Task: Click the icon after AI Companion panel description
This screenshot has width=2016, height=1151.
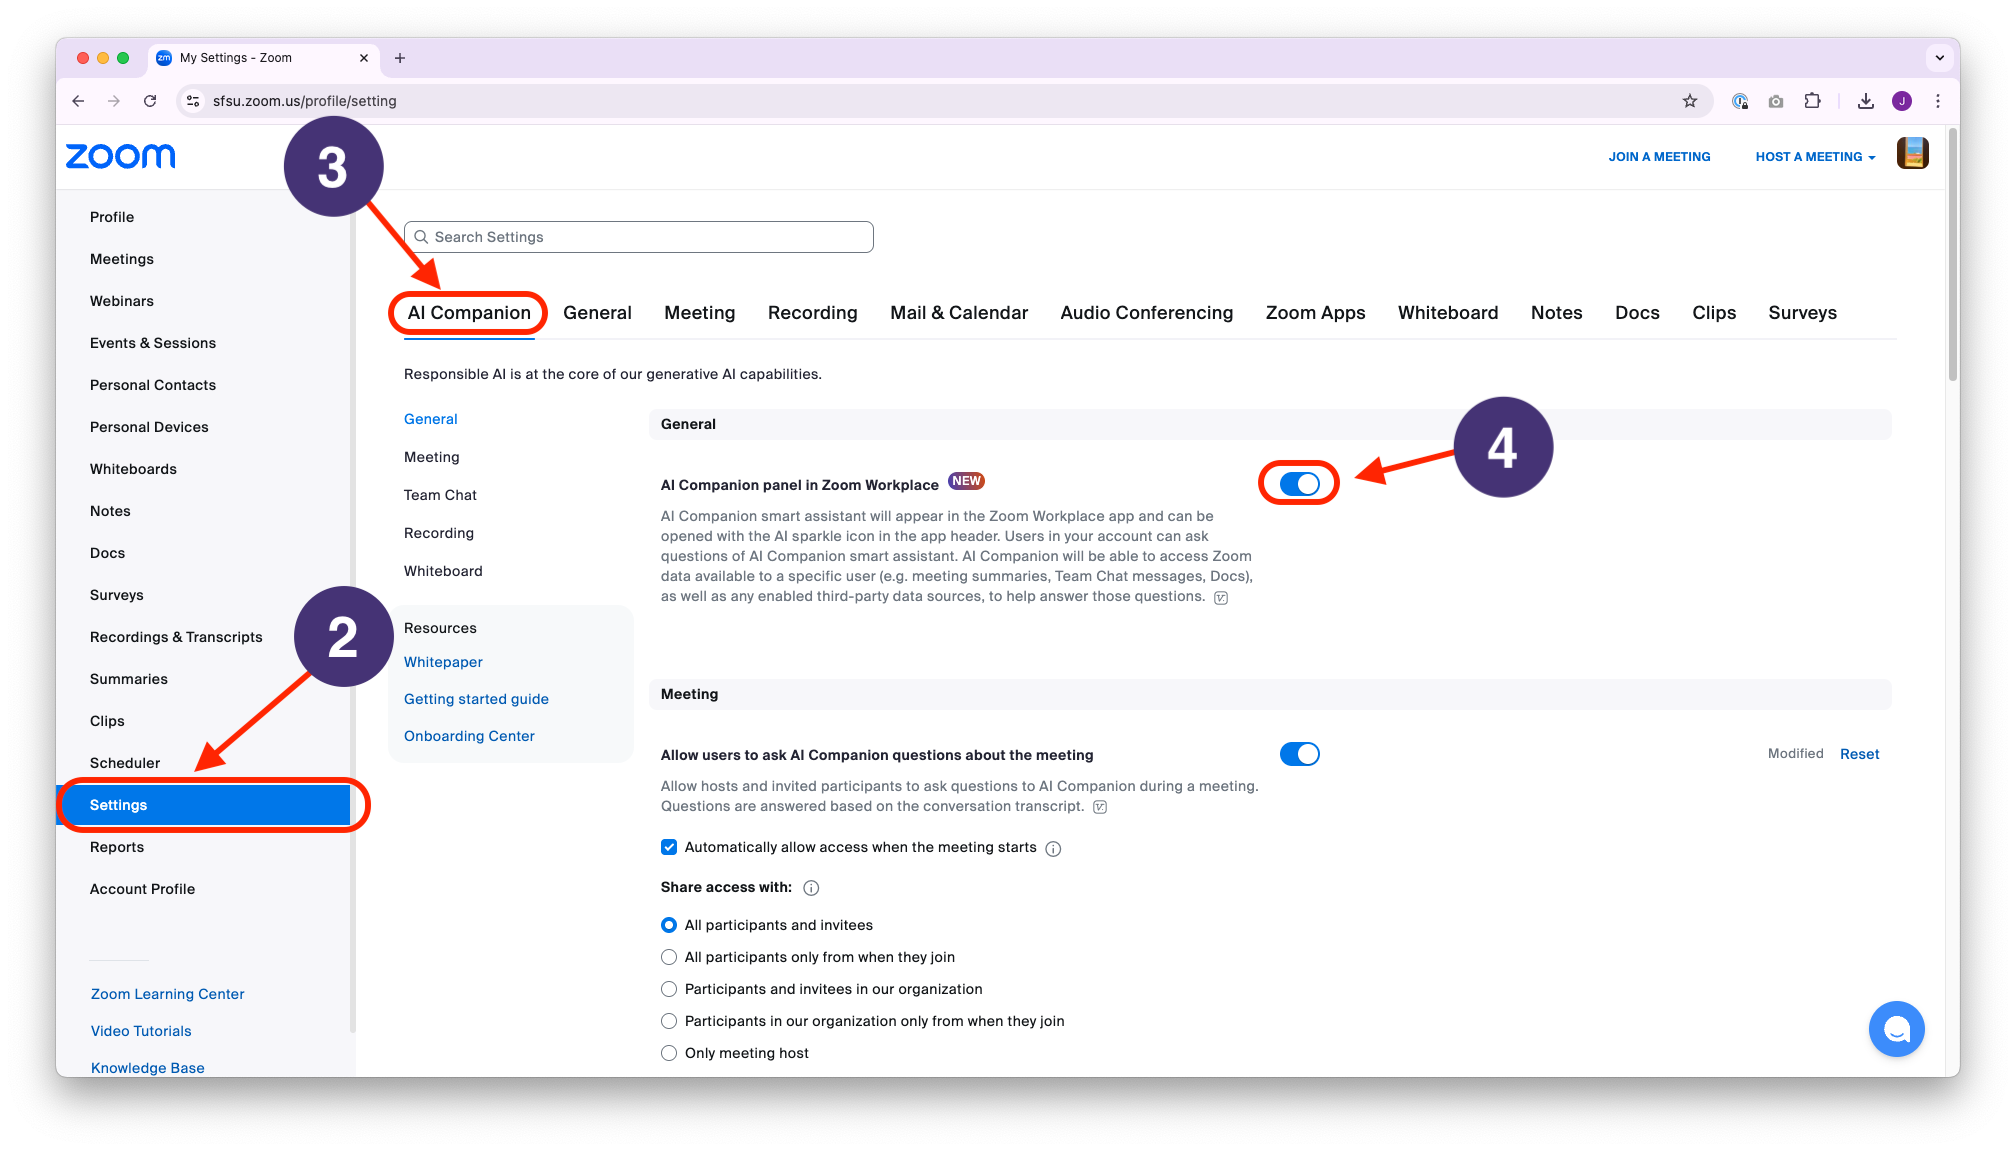Action: tap(1221, 598)
